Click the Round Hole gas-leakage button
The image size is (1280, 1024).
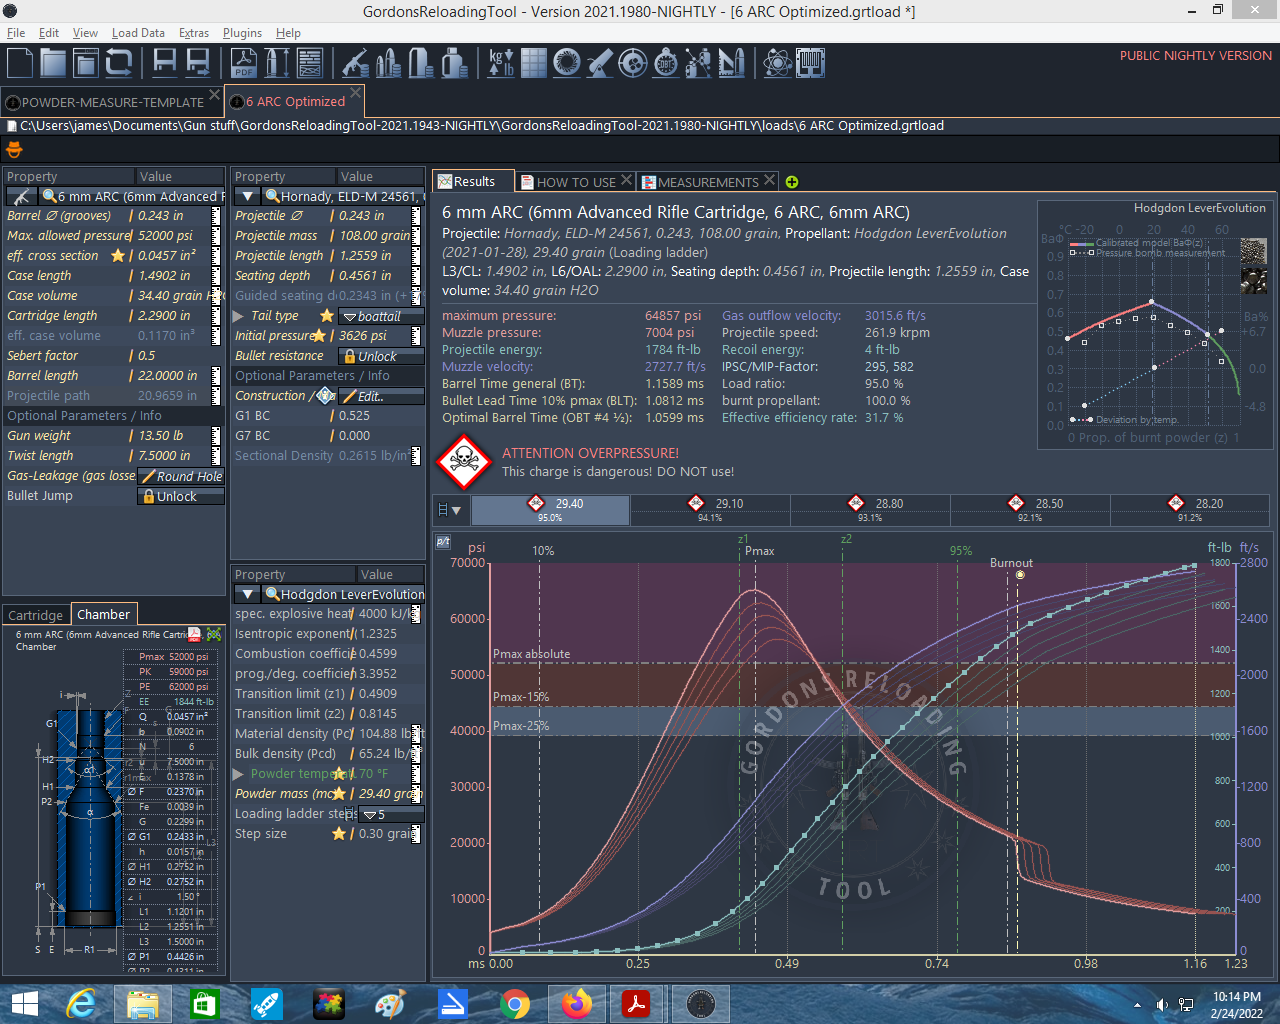point(181,476)
